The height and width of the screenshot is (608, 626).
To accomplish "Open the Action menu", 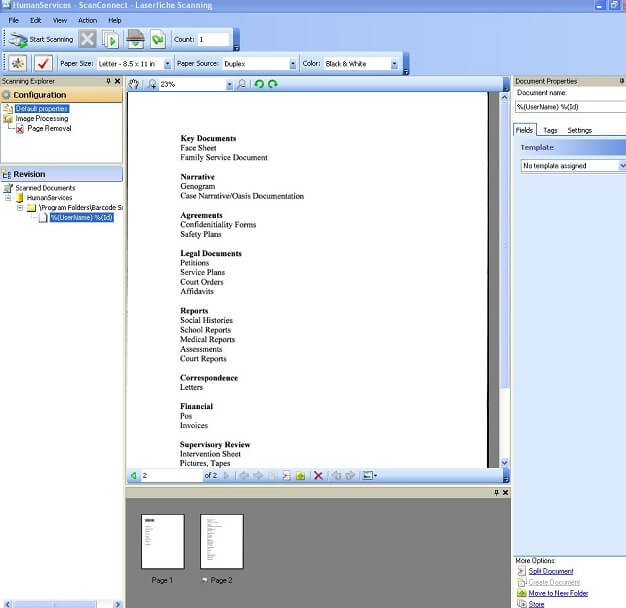I will click(87, 20).
